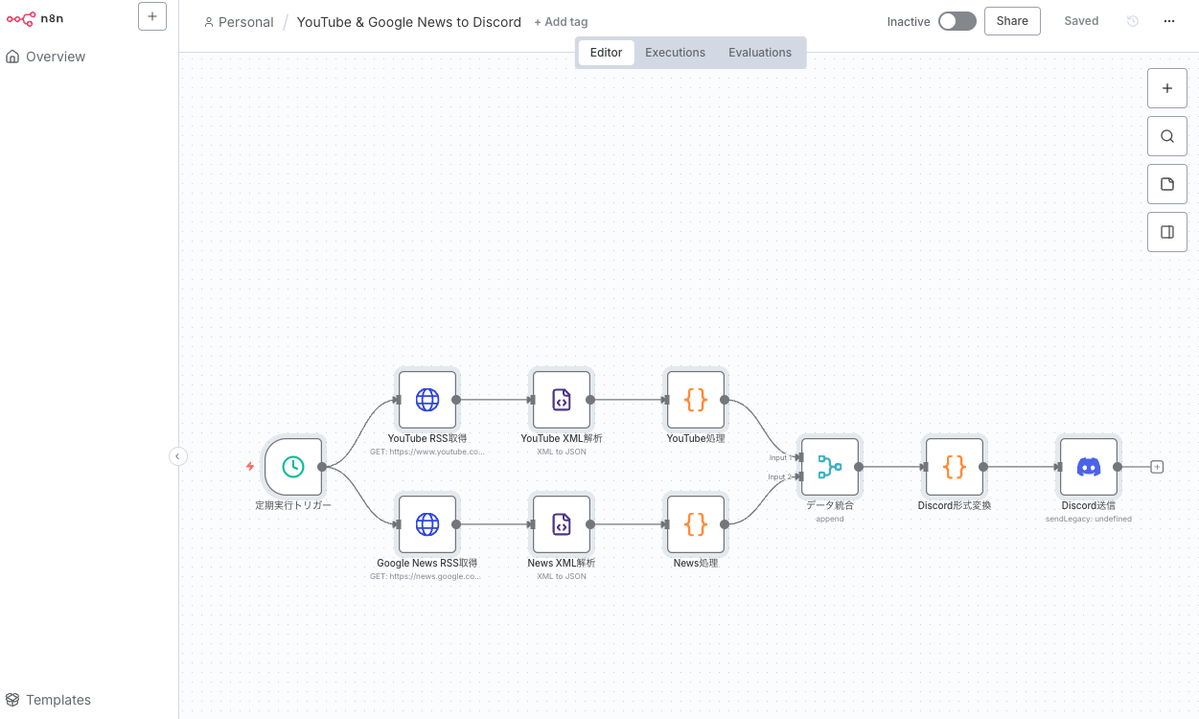
Task: Open Templates in the sidebar
Action: (48, 700)
